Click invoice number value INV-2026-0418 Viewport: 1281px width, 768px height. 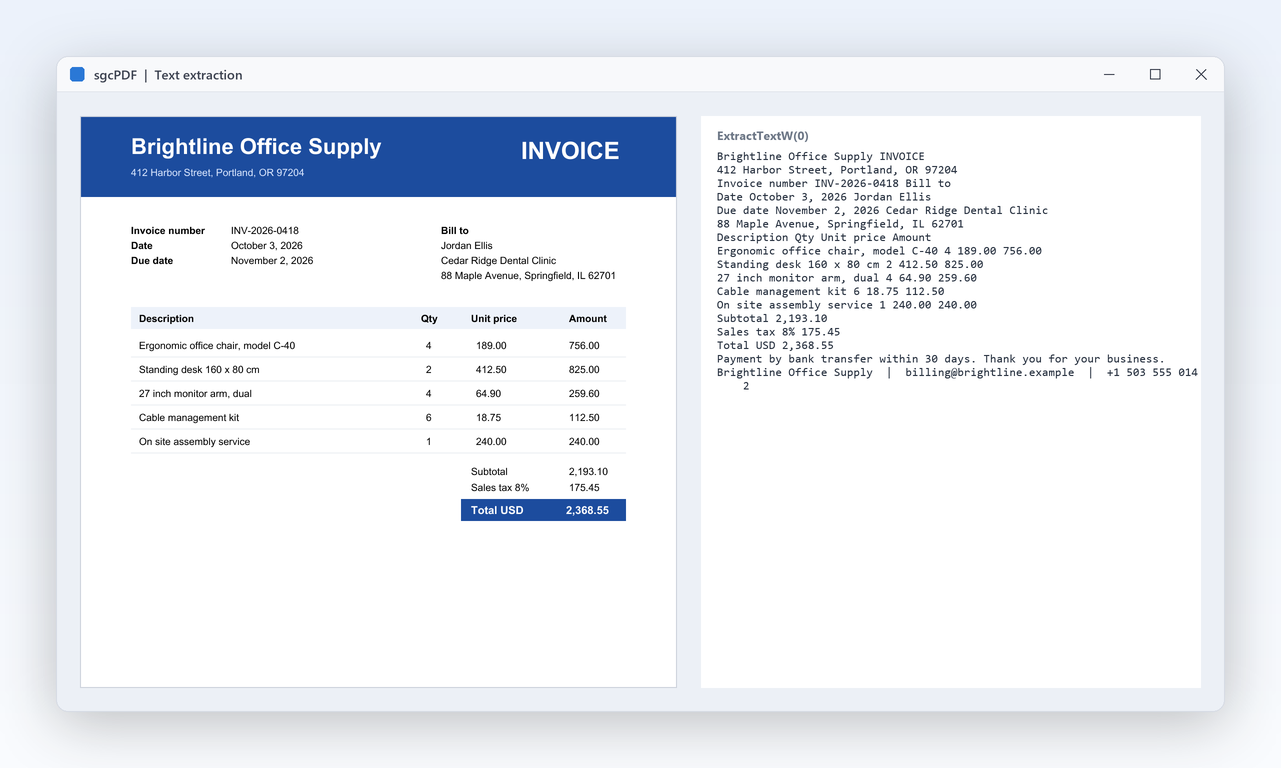coord(265,231)
